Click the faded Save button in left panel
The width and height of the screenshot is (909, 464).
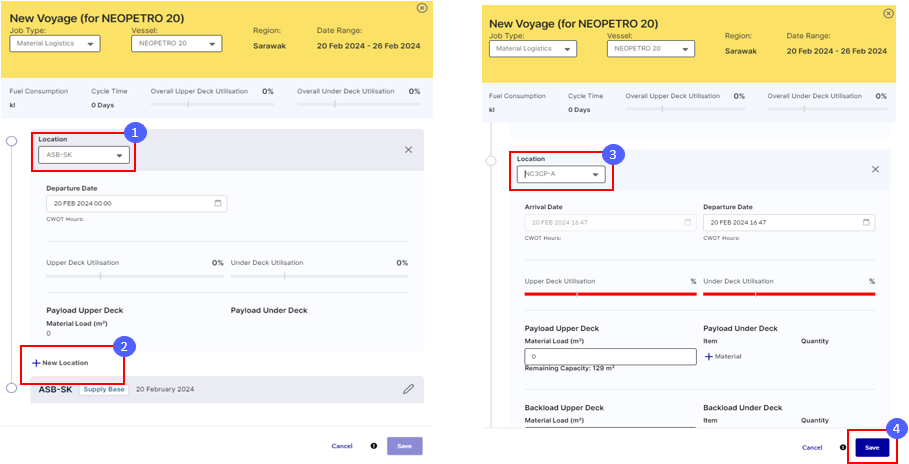tap(405, 446)
